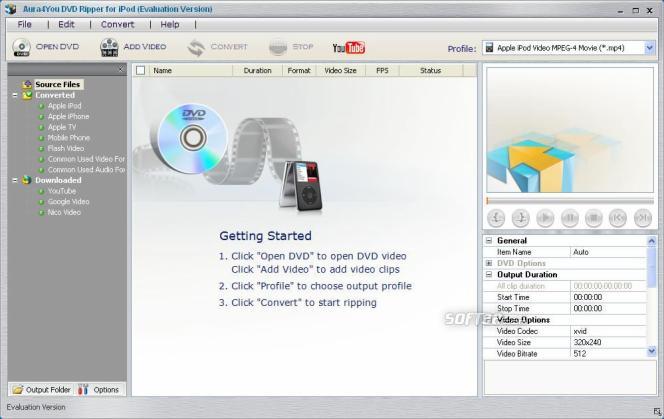Change the Video Codec value xvid
664x419 pixels.
[608, 331]
